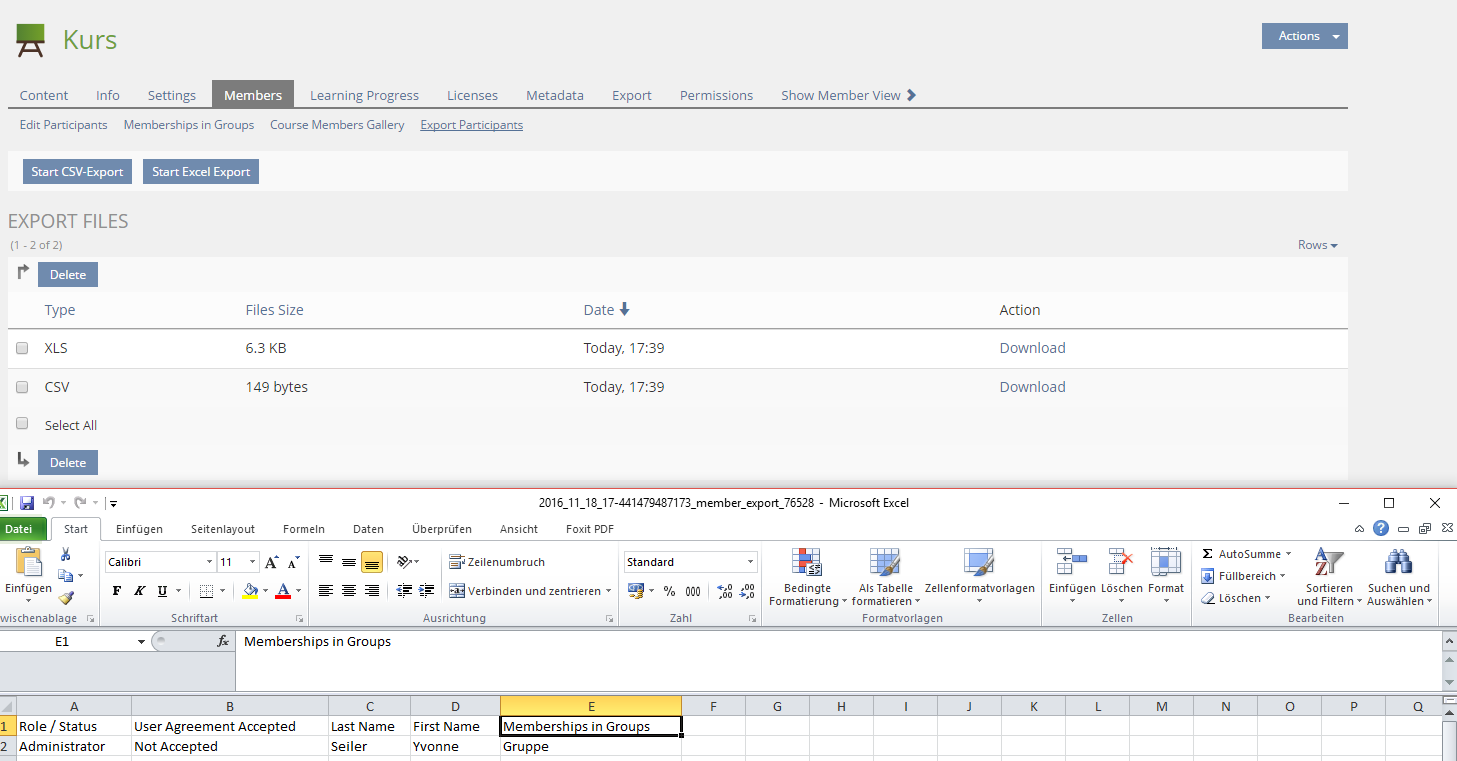Click the cut scissors icon
The width and height of the screenshot is (1457, 761).
click(x=66, y=554)
